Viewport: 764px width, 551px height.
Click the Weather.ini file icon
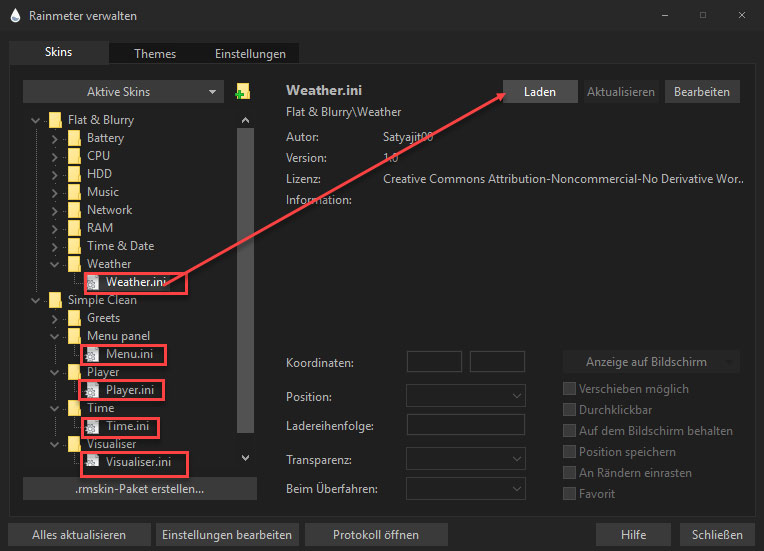(x=93, y=283)
